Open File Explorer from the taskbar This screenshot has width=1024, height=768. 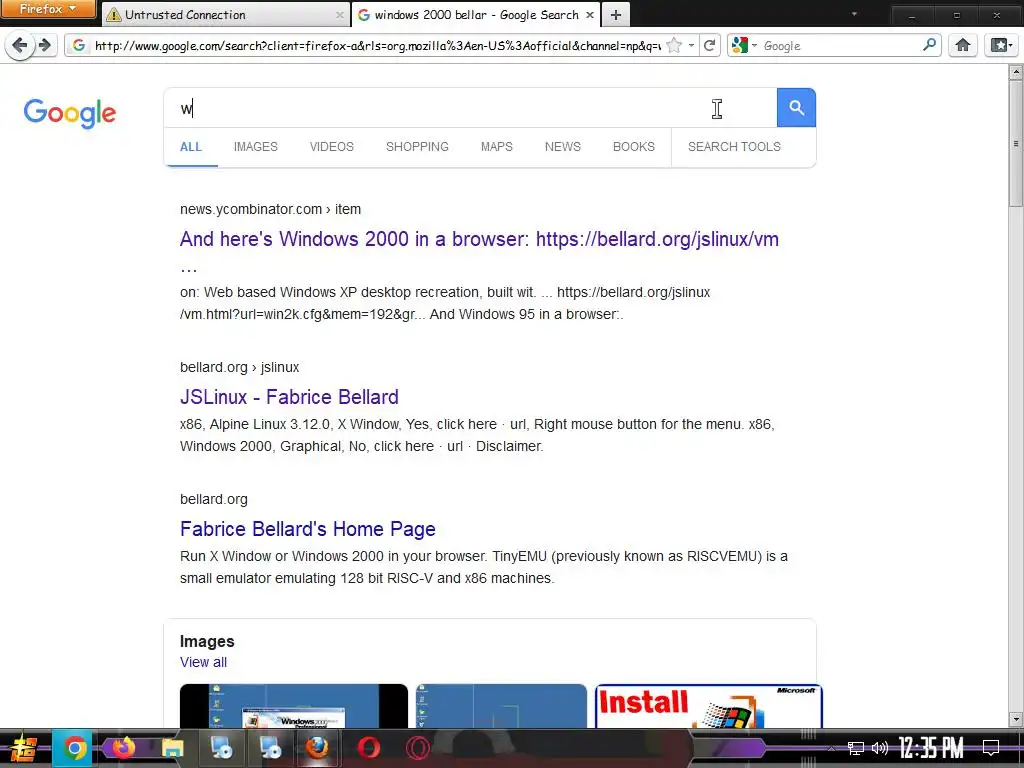(x=172, y=748)
